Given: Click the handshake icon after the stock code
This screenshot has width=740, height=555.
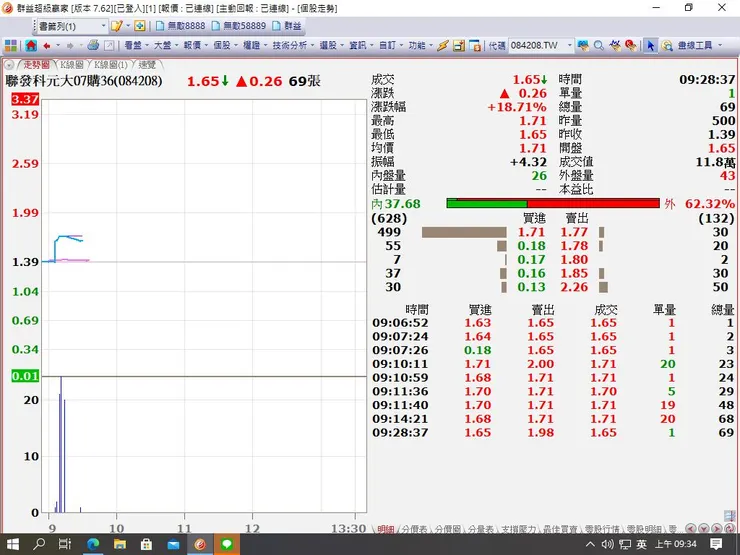Looking at the screenshot, I should [x=583, y=45].
